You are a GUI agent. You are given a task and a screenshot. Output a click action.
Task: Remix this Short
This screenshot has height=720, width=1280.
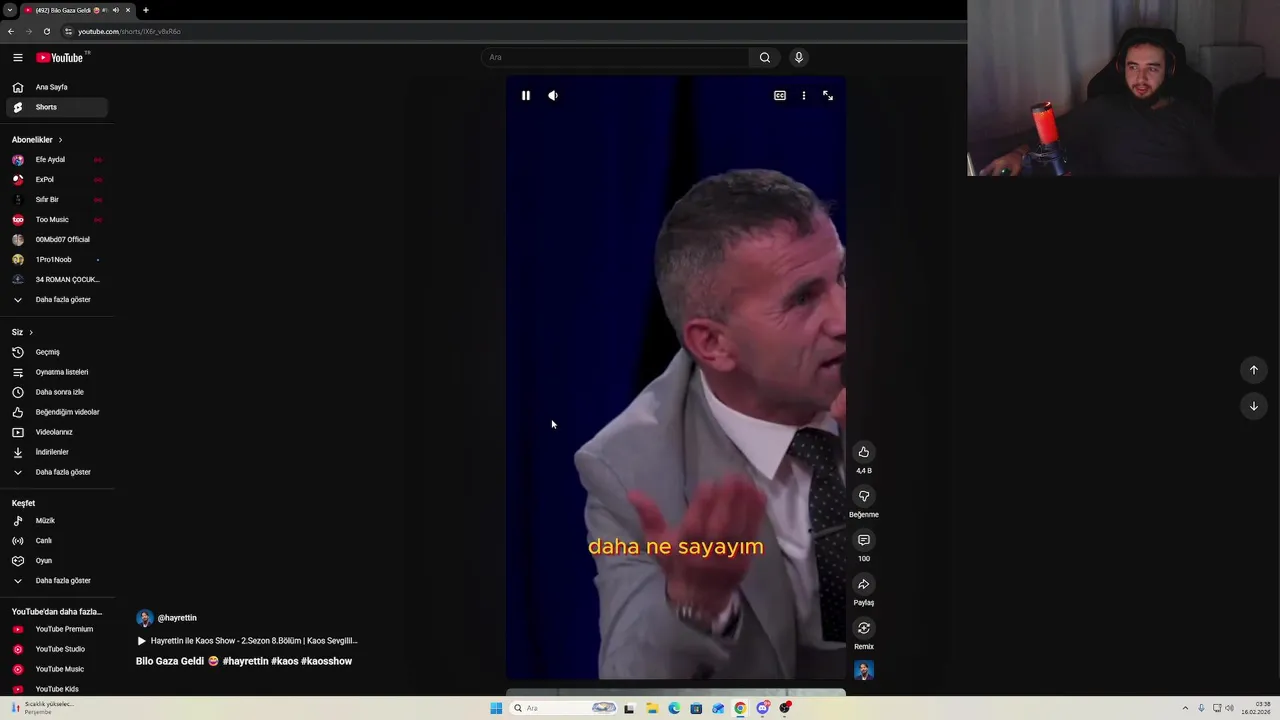pos(864,628)
